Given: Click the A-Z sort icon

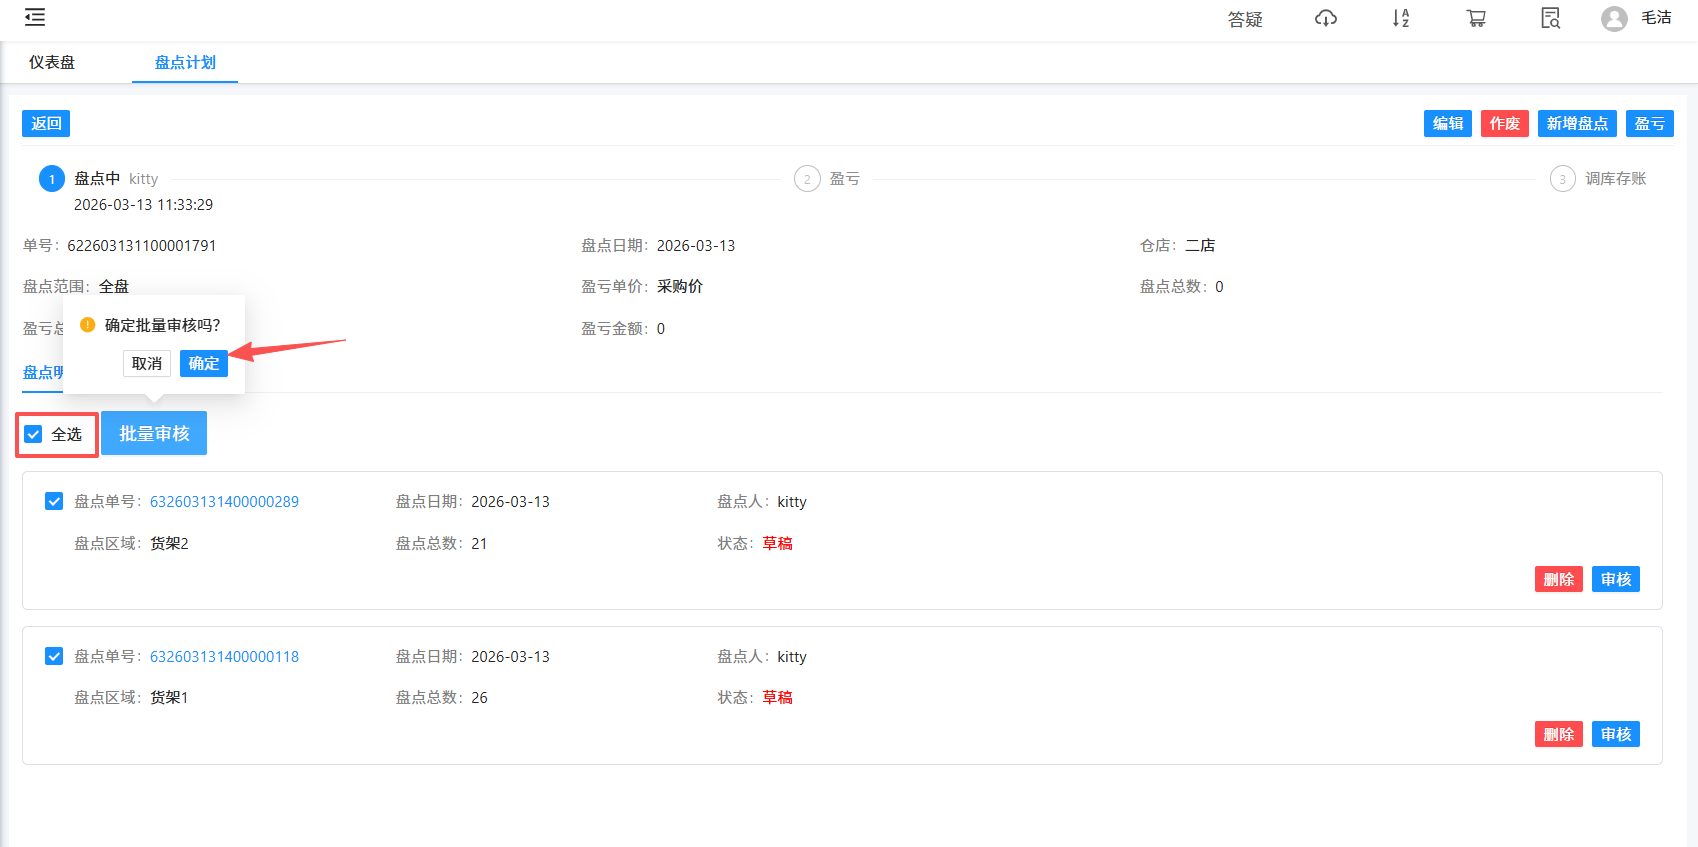Looking at the screenshot, I should 1400,18.
